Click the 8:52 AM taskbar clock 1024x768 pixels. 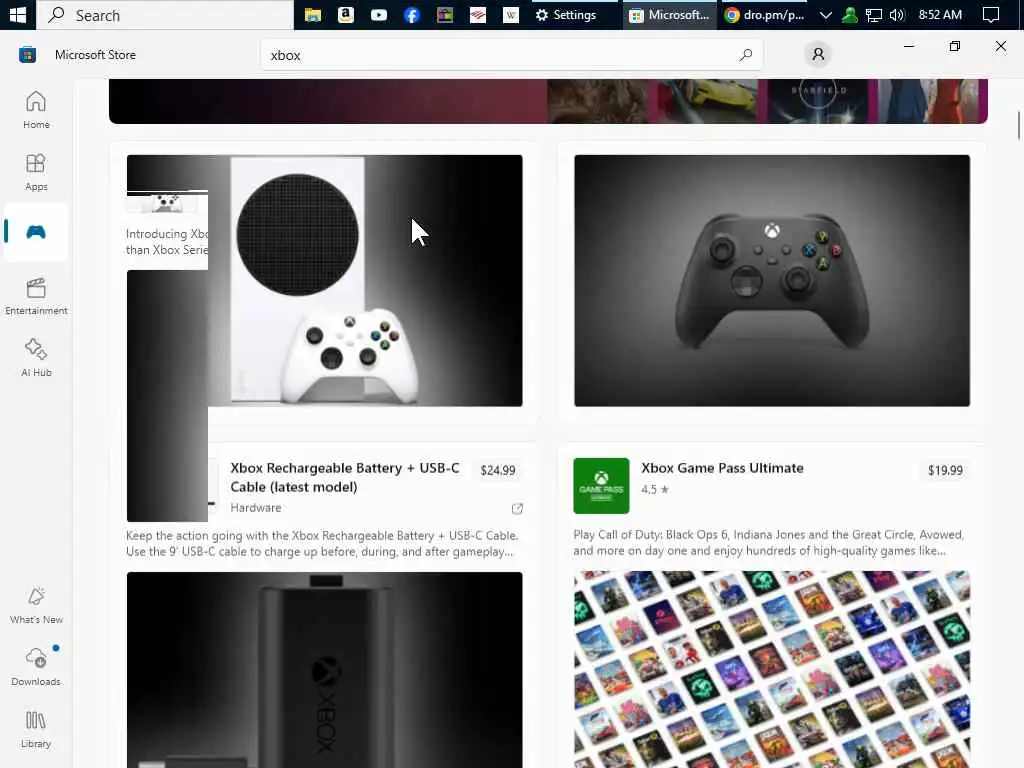point(940,14)
